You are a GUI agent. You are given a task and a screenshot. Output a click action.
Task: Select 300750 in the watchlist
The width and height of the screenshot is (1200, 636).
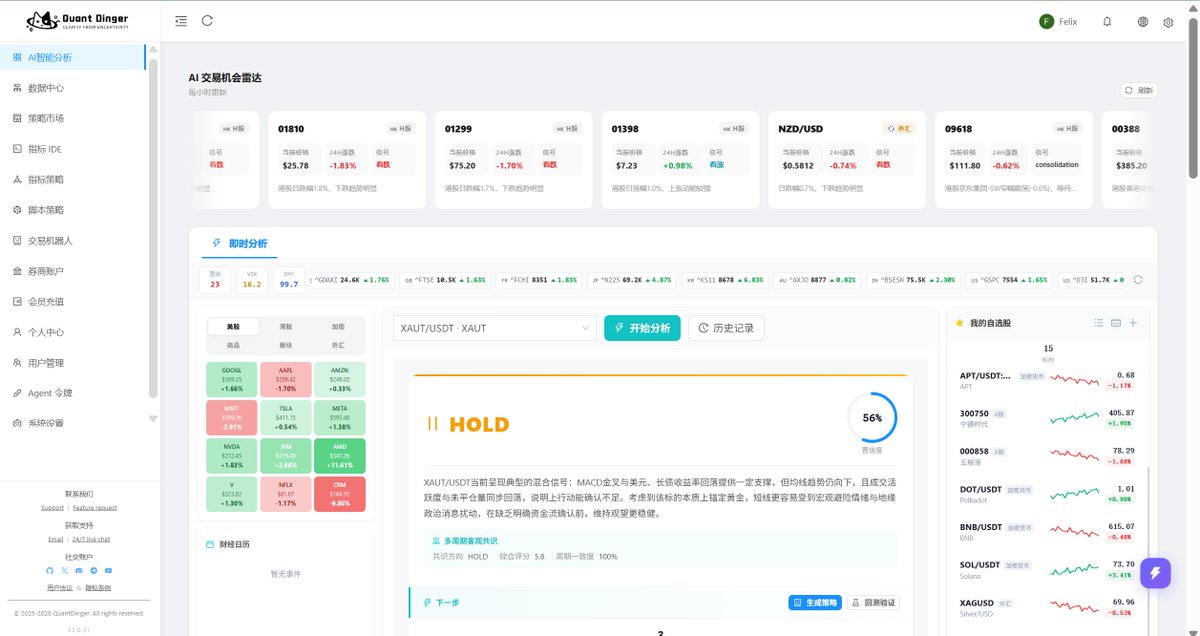click(1048, 417)
